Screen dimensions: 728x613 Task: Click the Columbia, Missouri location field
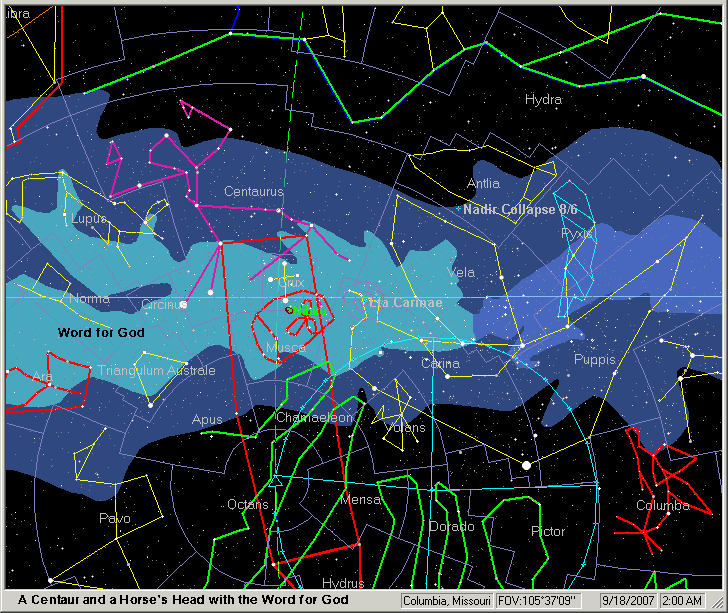447,601
